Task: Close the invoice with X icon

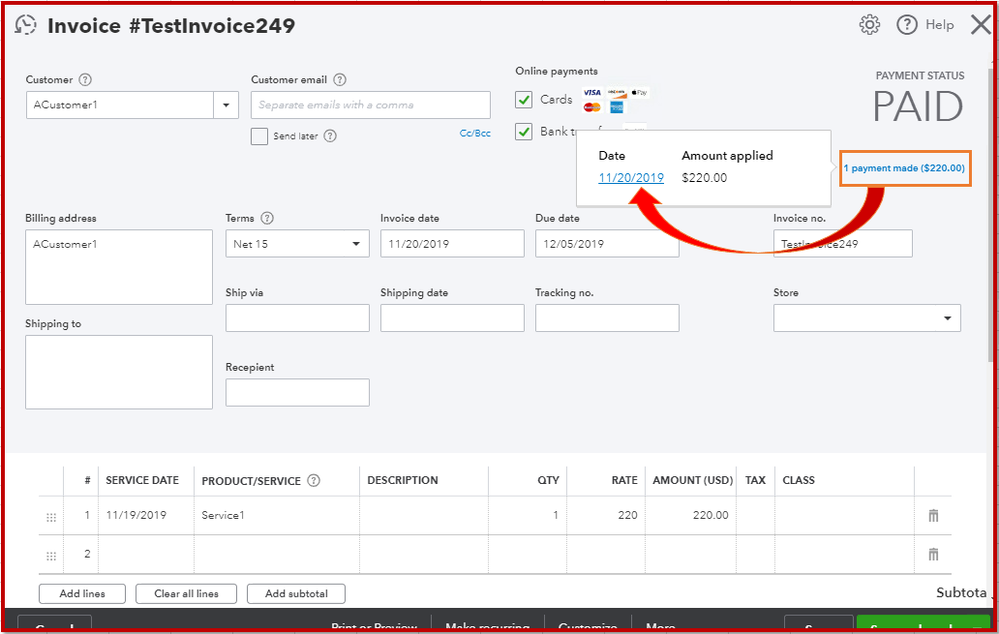Action: (x=982, y=25)
